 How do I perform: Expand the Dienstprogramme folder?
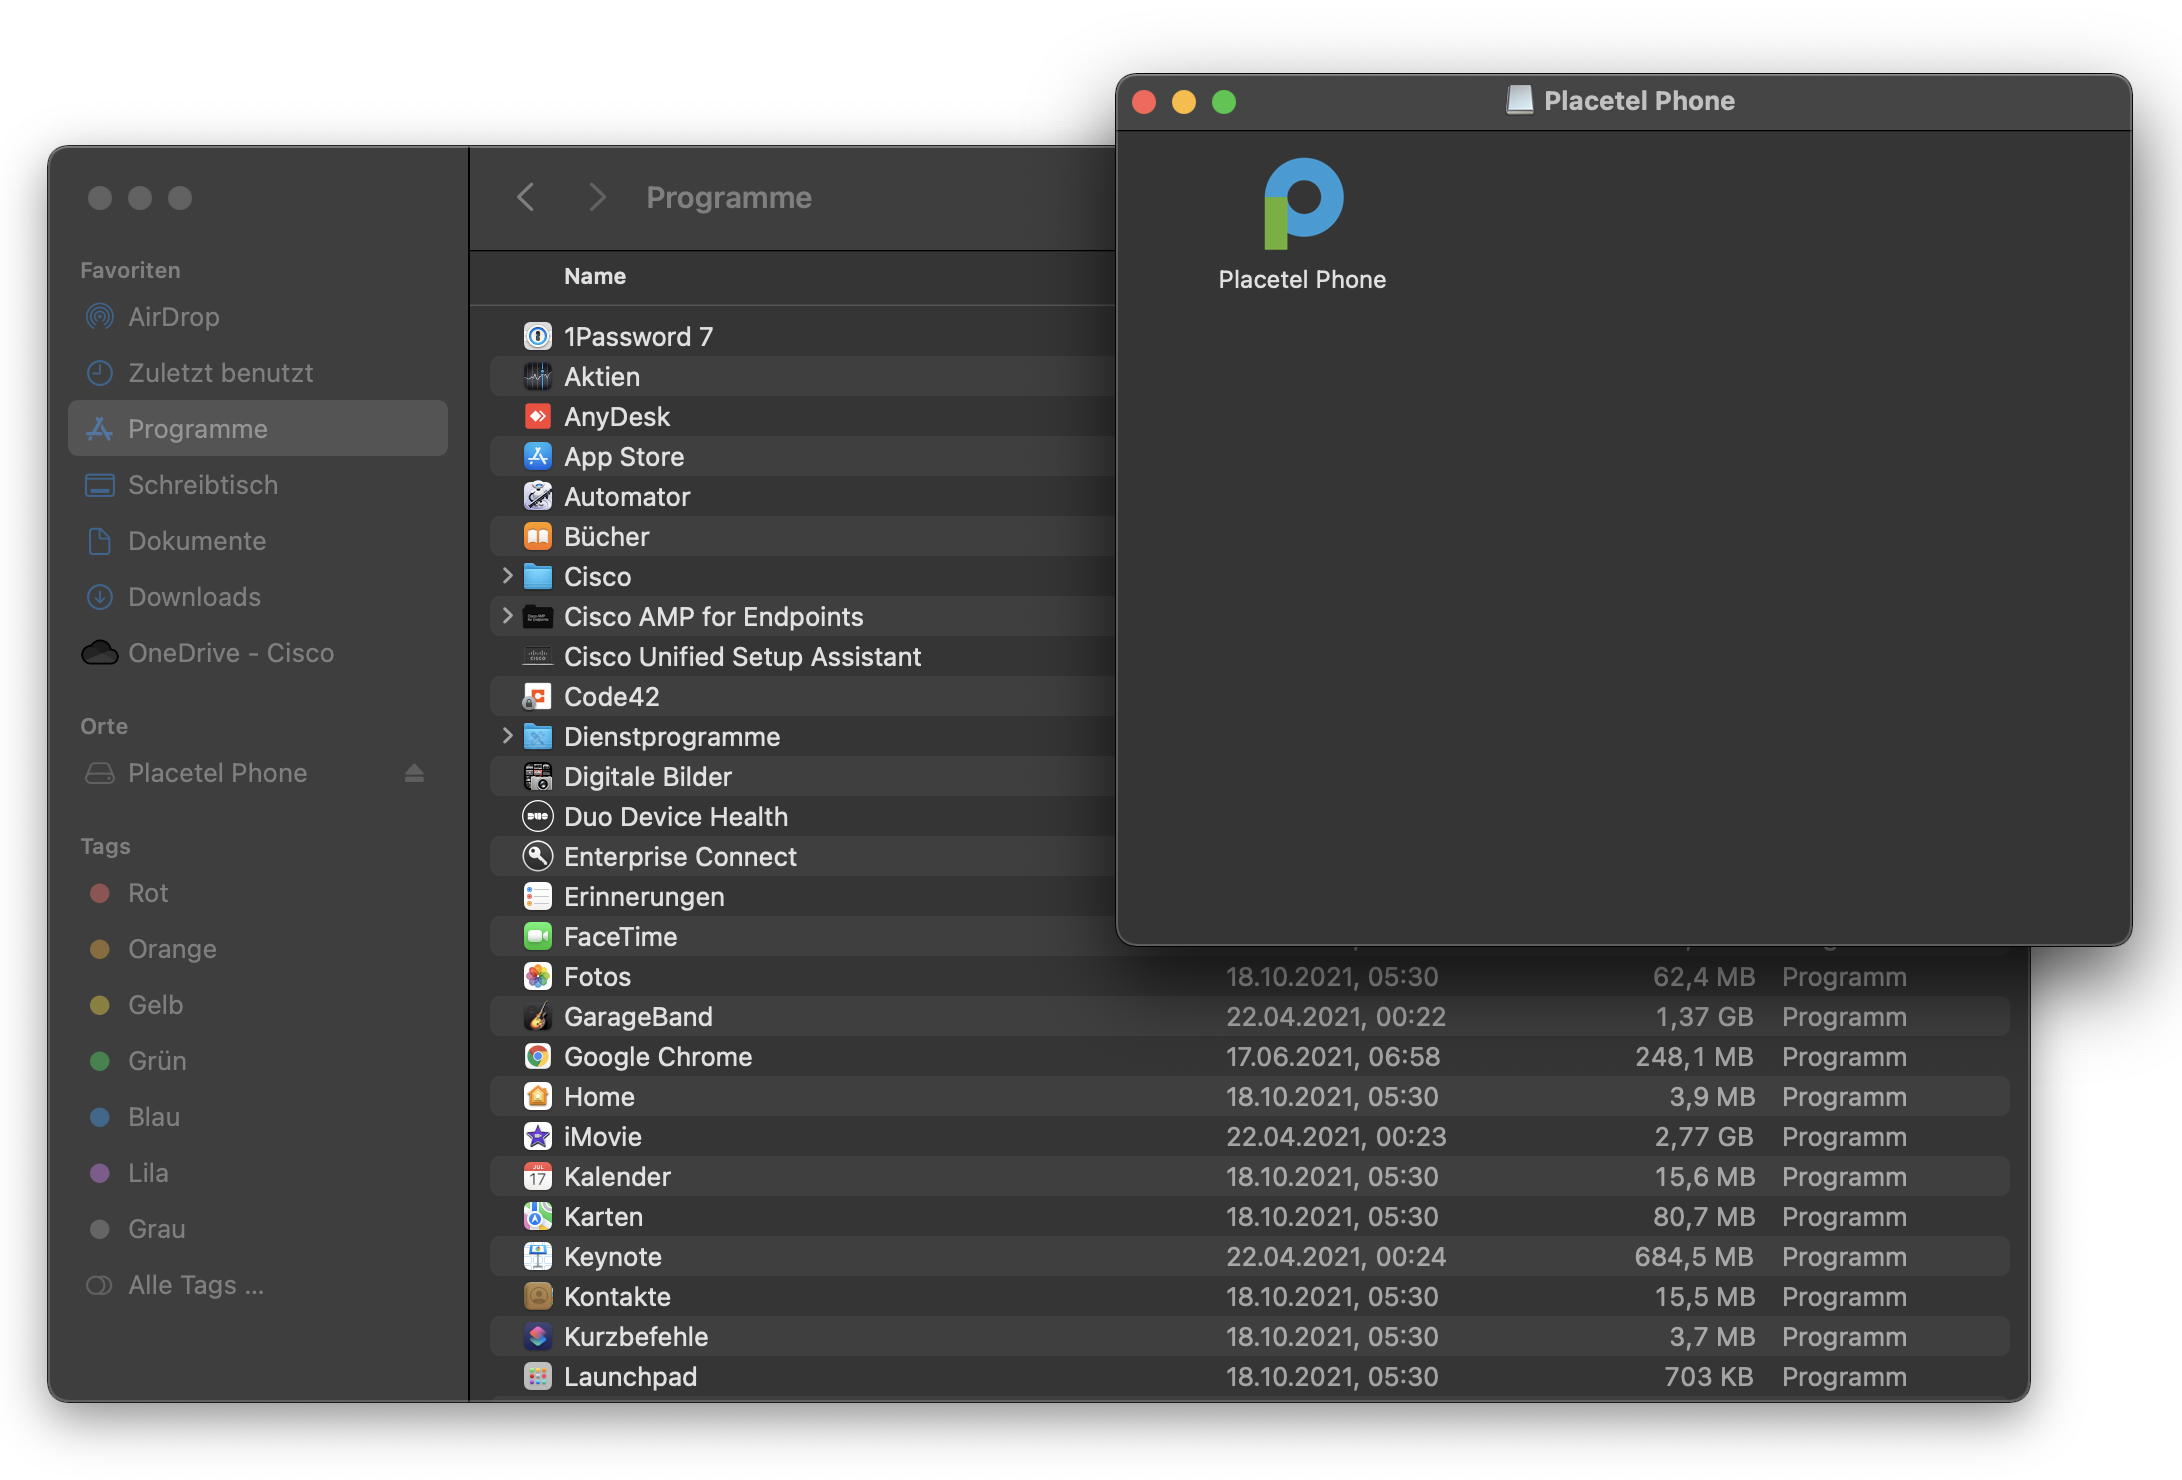[x=507, y=736]
